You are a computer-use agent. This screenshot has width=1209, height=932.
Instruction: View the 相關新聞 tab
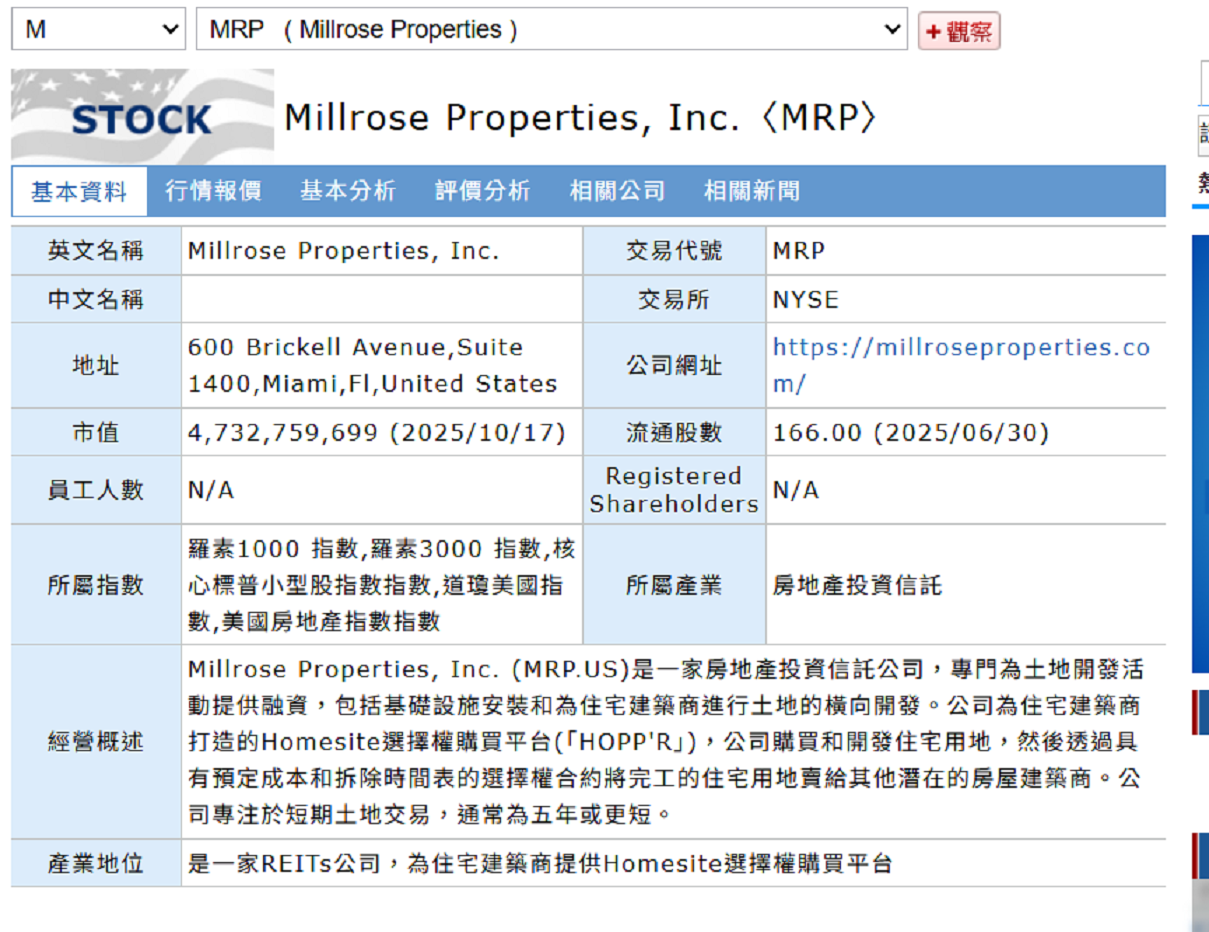pyautogui.click(x=751, y=191)
